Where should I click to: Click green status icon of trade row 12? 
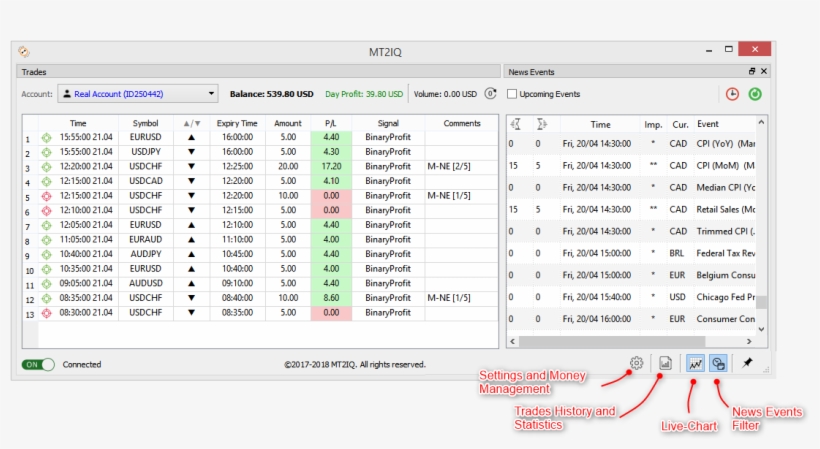coord(47,298)
